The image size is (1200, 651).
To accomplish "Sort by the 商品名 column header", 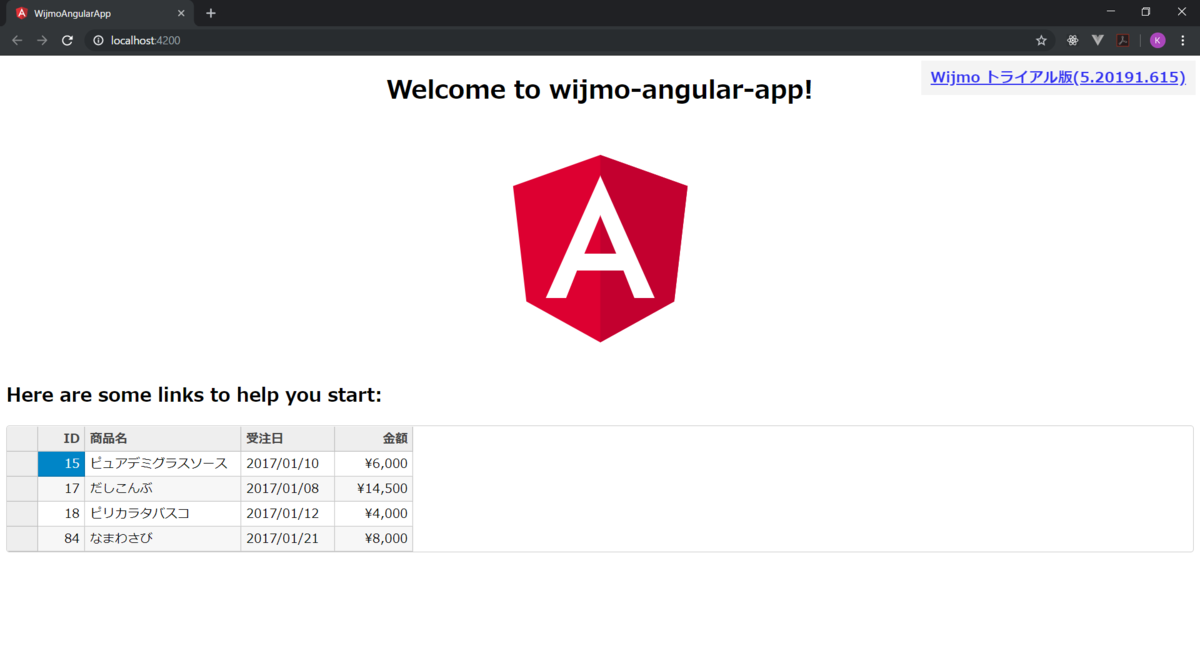I will point(163,438).
